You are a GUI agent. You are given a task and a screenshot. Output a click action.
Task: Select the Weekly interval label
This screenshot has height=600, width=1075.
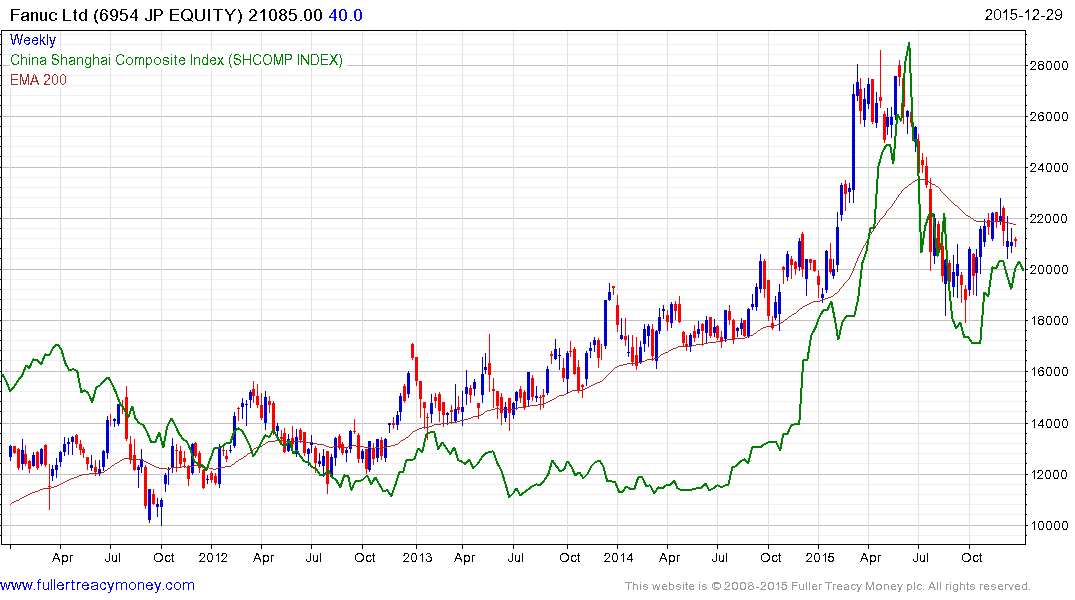coord(33,40)
